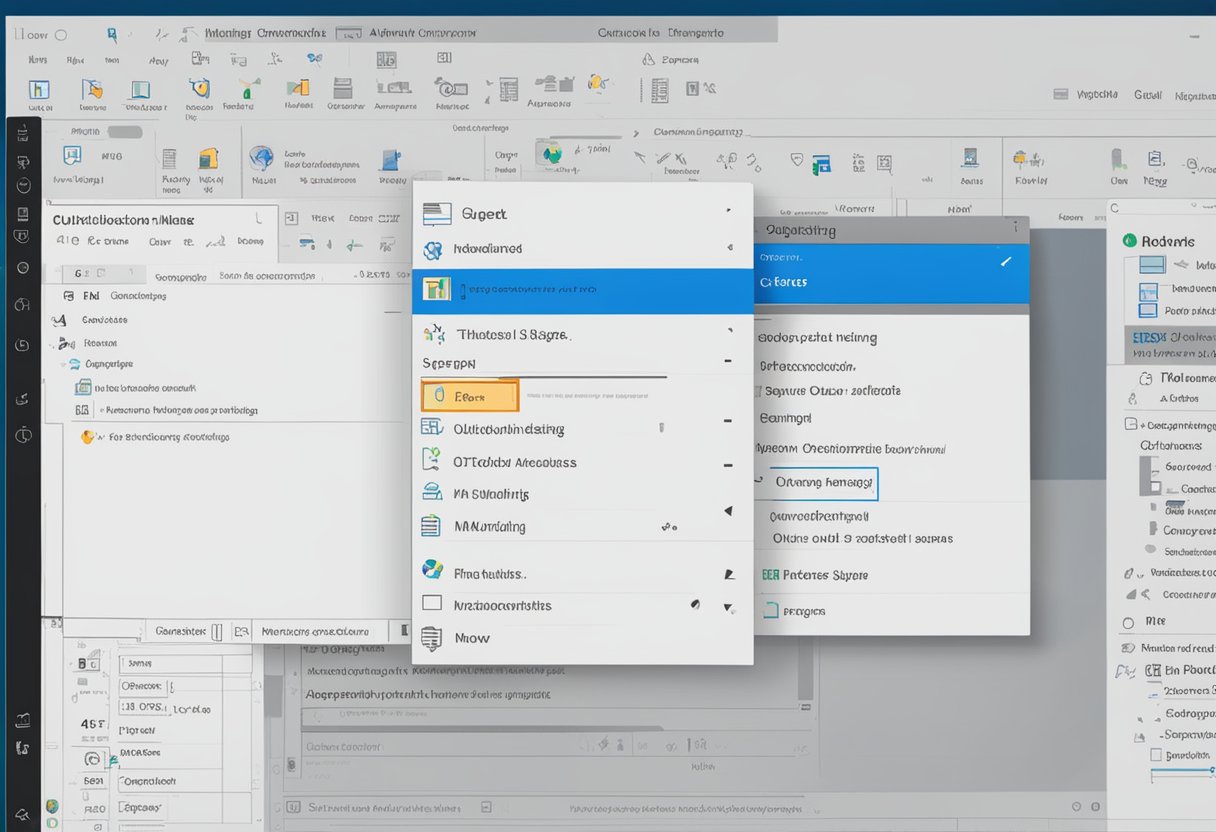The image size is (1216, 832).
Task: Tick the checkbox at bottom of right panel
Action: click(1156, 756)
